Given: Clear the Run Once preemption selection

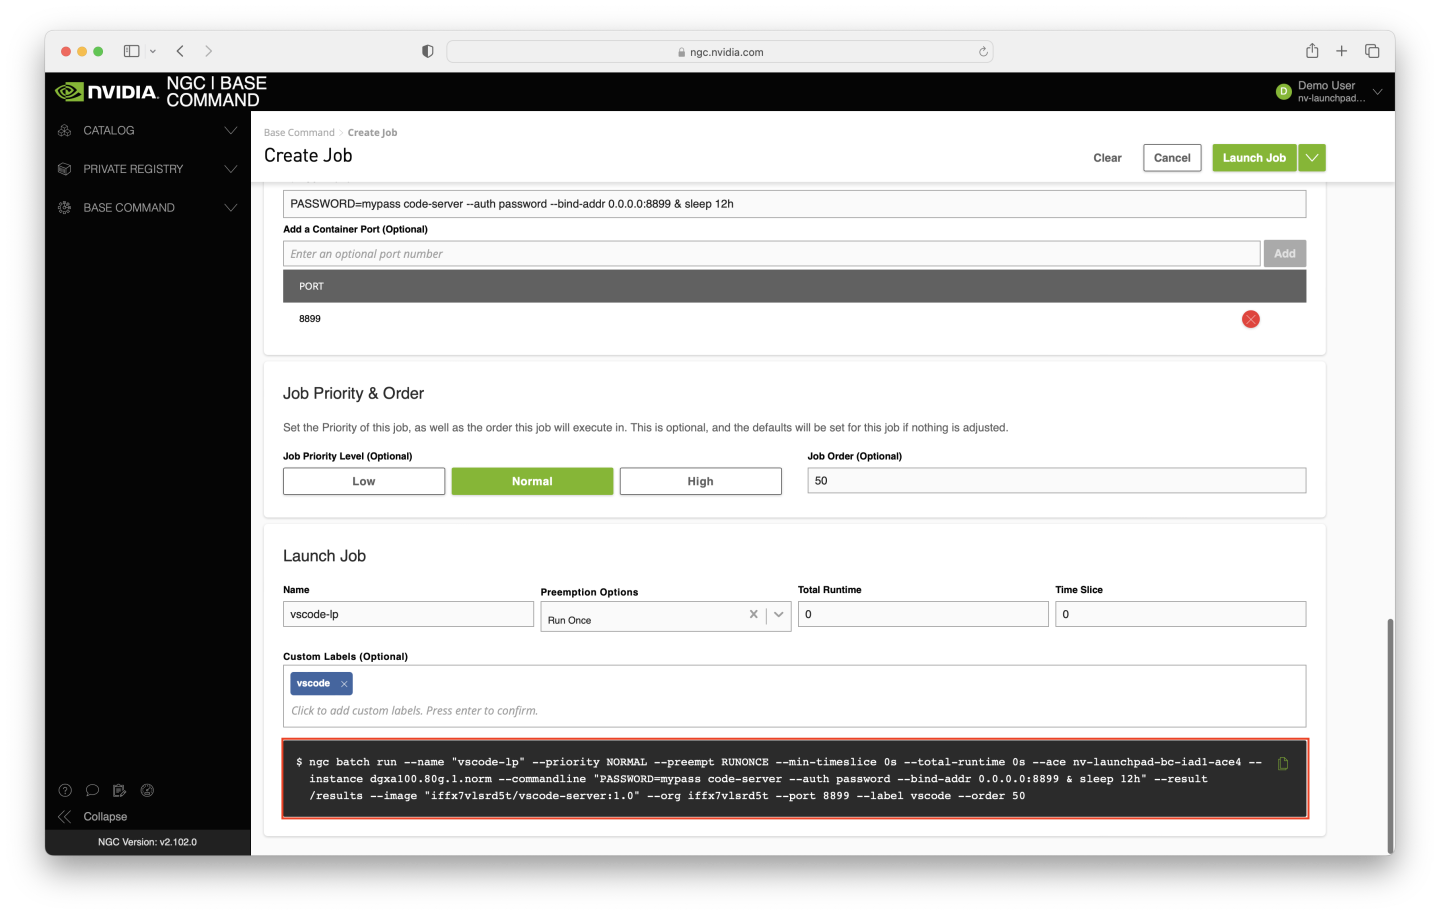Looking at the screenshot, I should (753, 615).
